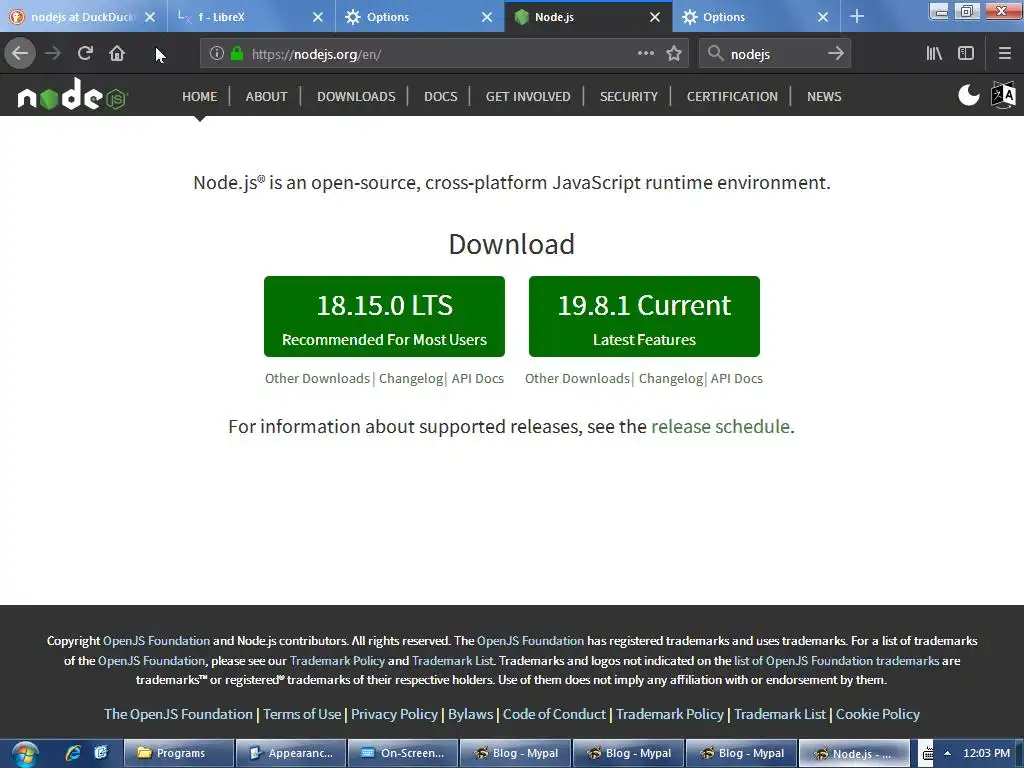Switch to Appearance taskbar window

tap(291, 754)
